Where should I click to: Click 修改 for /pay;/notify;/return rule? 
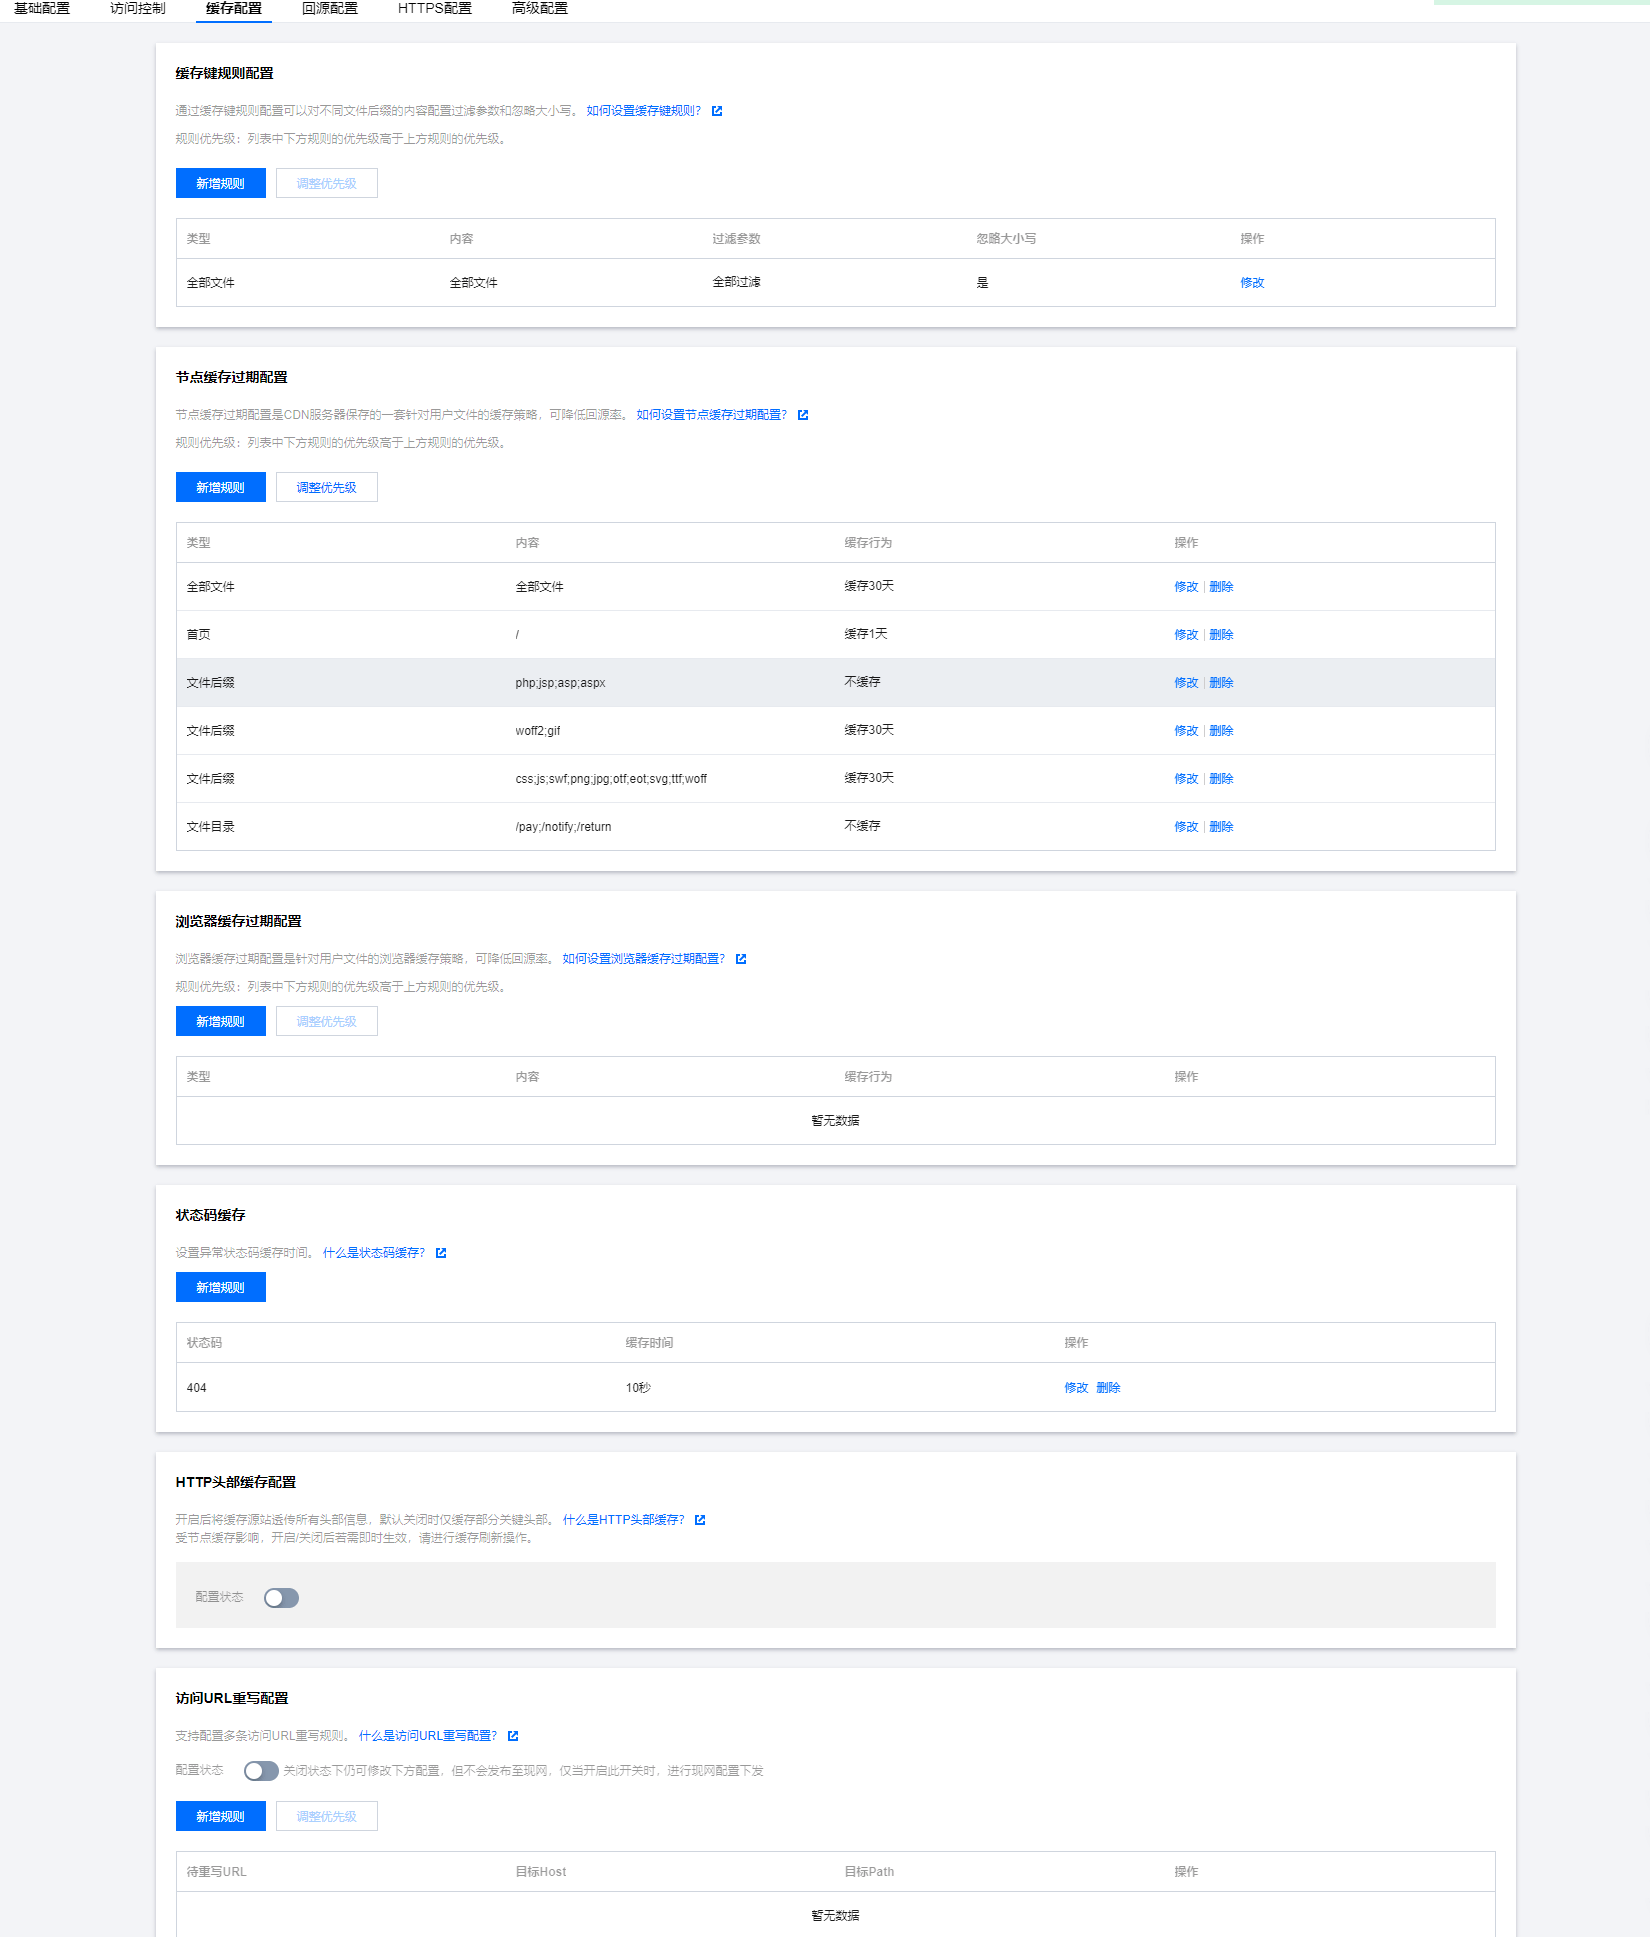(1186, 827)
